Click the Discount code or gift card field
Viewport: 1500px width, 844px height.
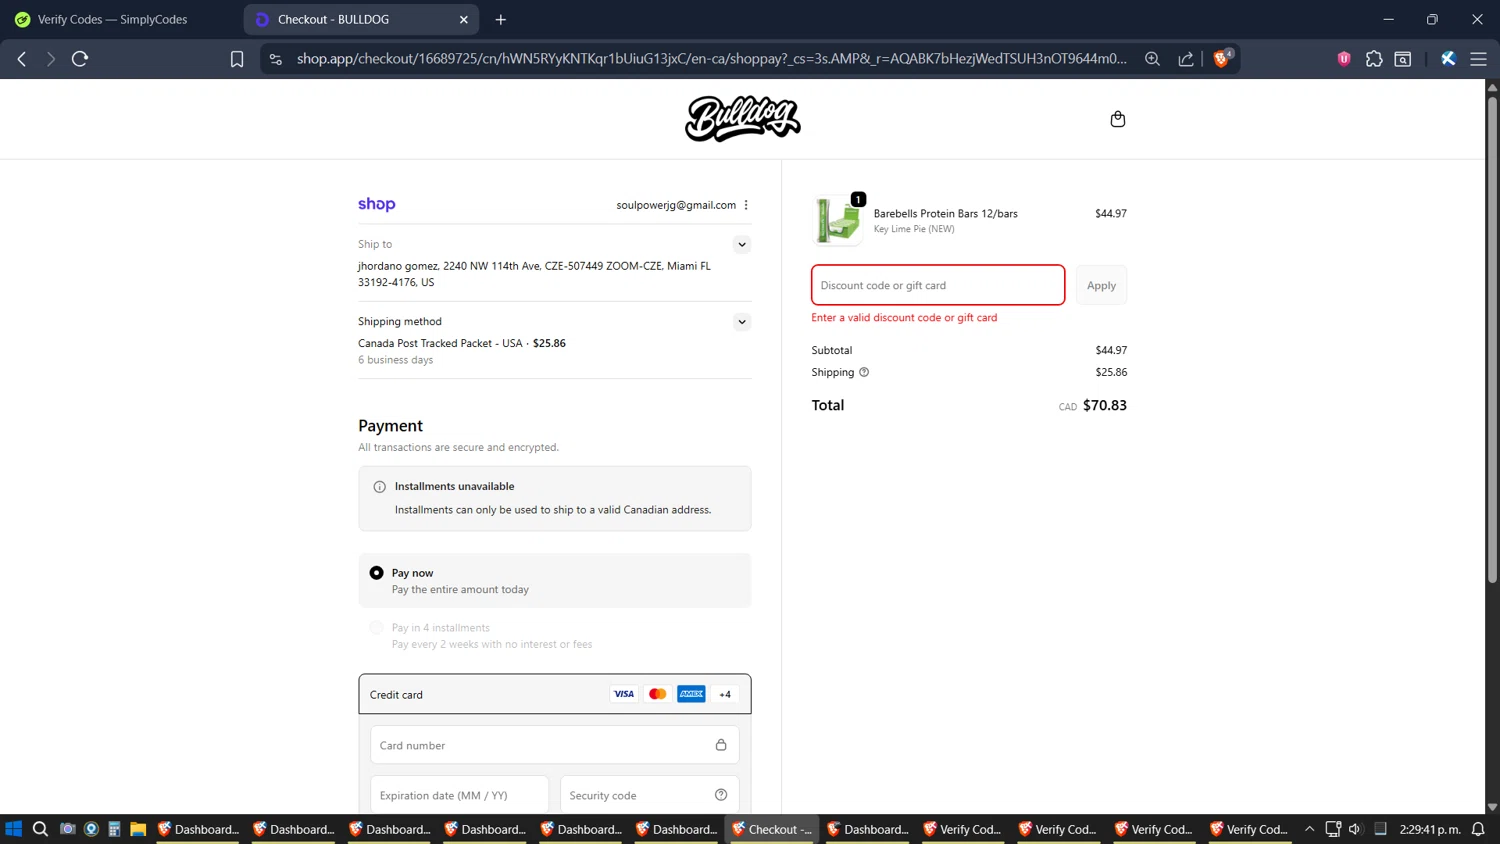point(938,285)
